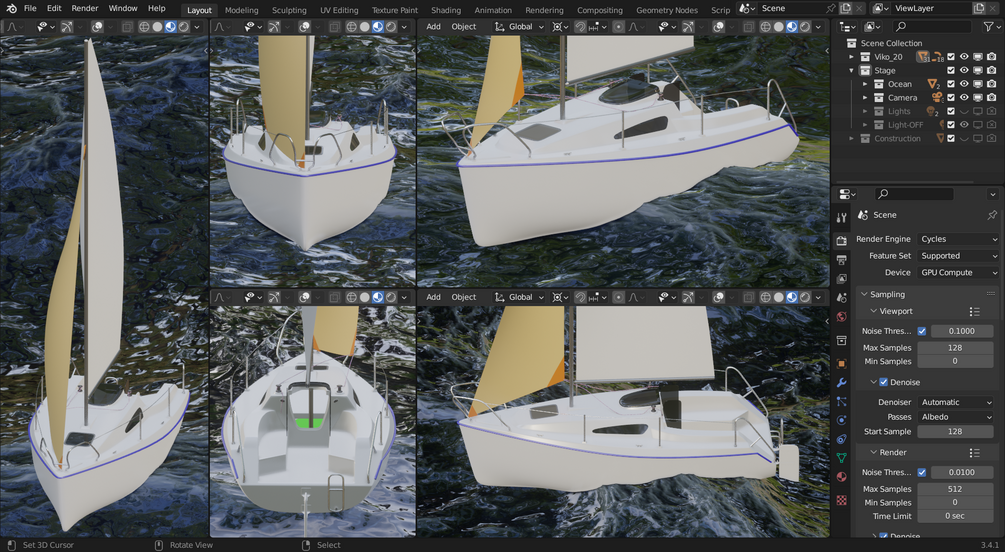Click the ViewLayer browse icon
Screen dimensions: 1005x552
click(879, 8)
